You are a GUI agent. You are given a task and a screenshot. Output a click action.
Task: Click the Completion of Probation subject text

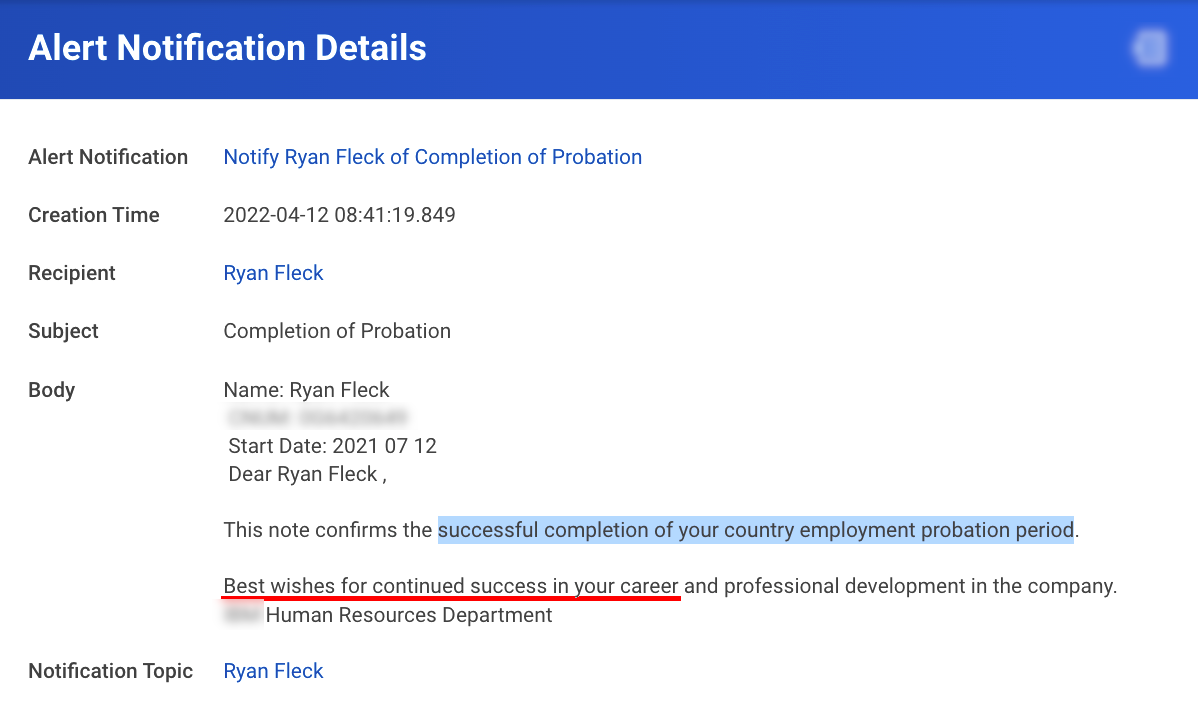[x=337, y=331]
